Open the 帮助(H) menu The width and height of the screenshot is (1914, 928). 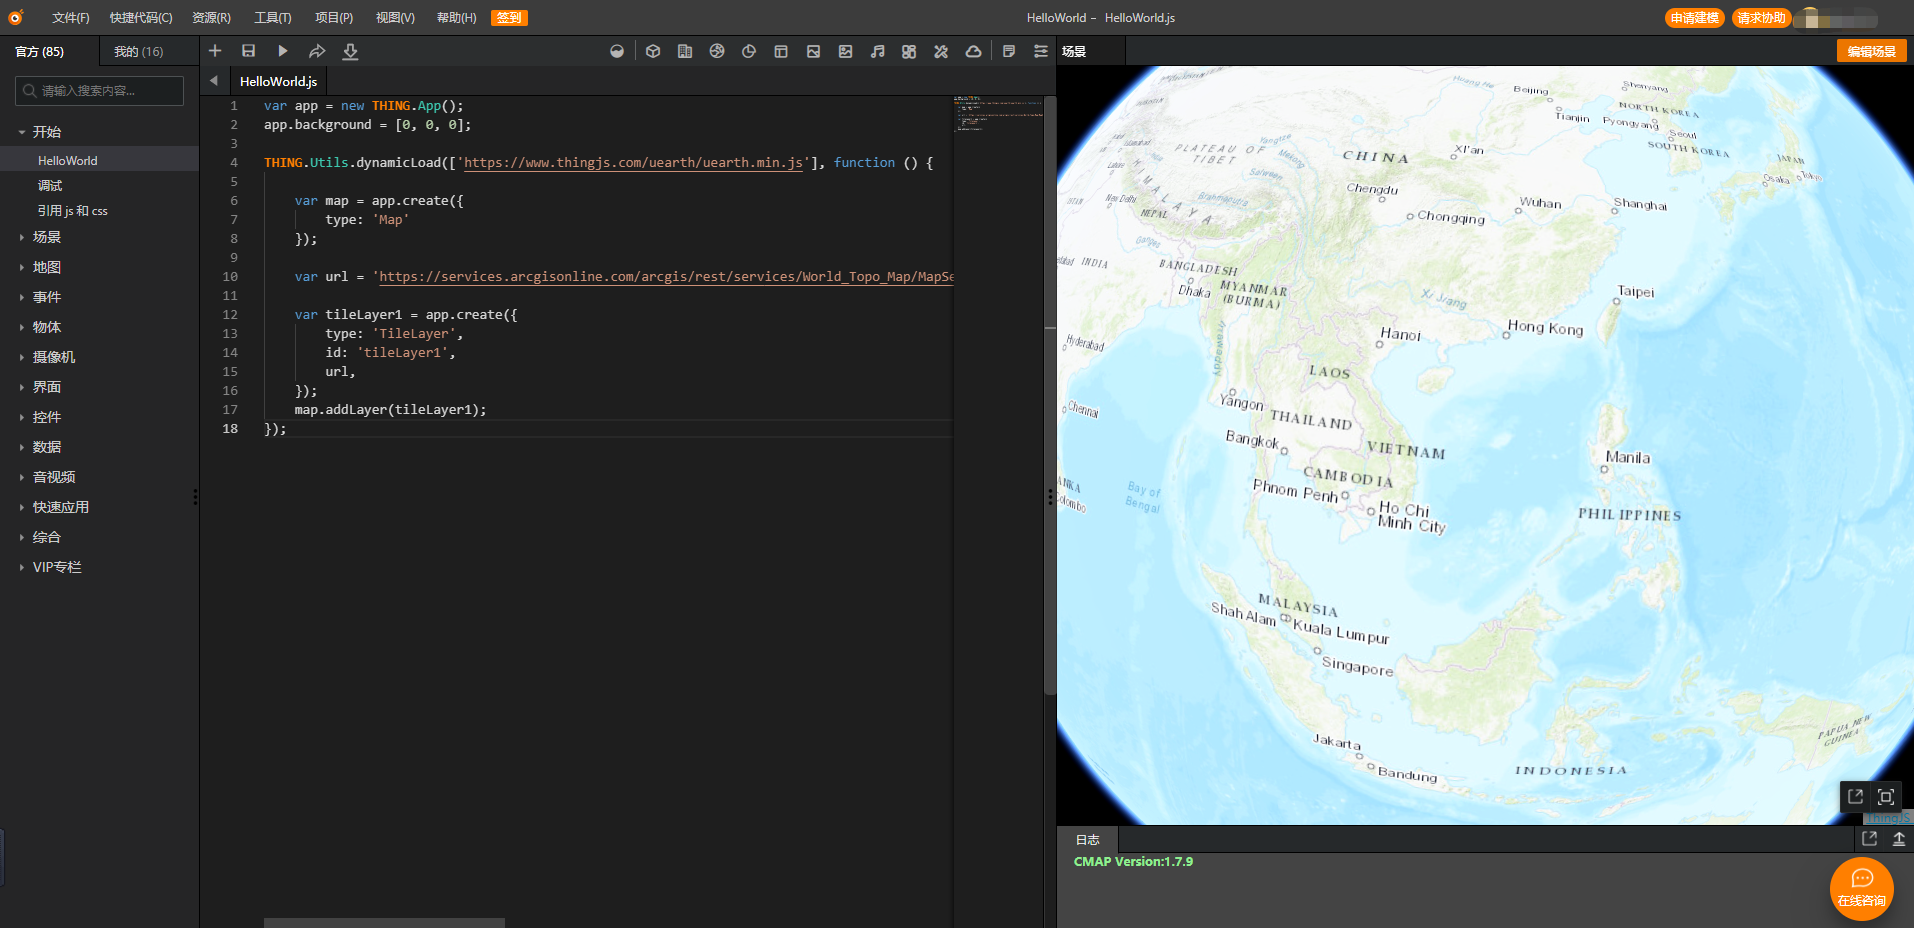[456, 18]
